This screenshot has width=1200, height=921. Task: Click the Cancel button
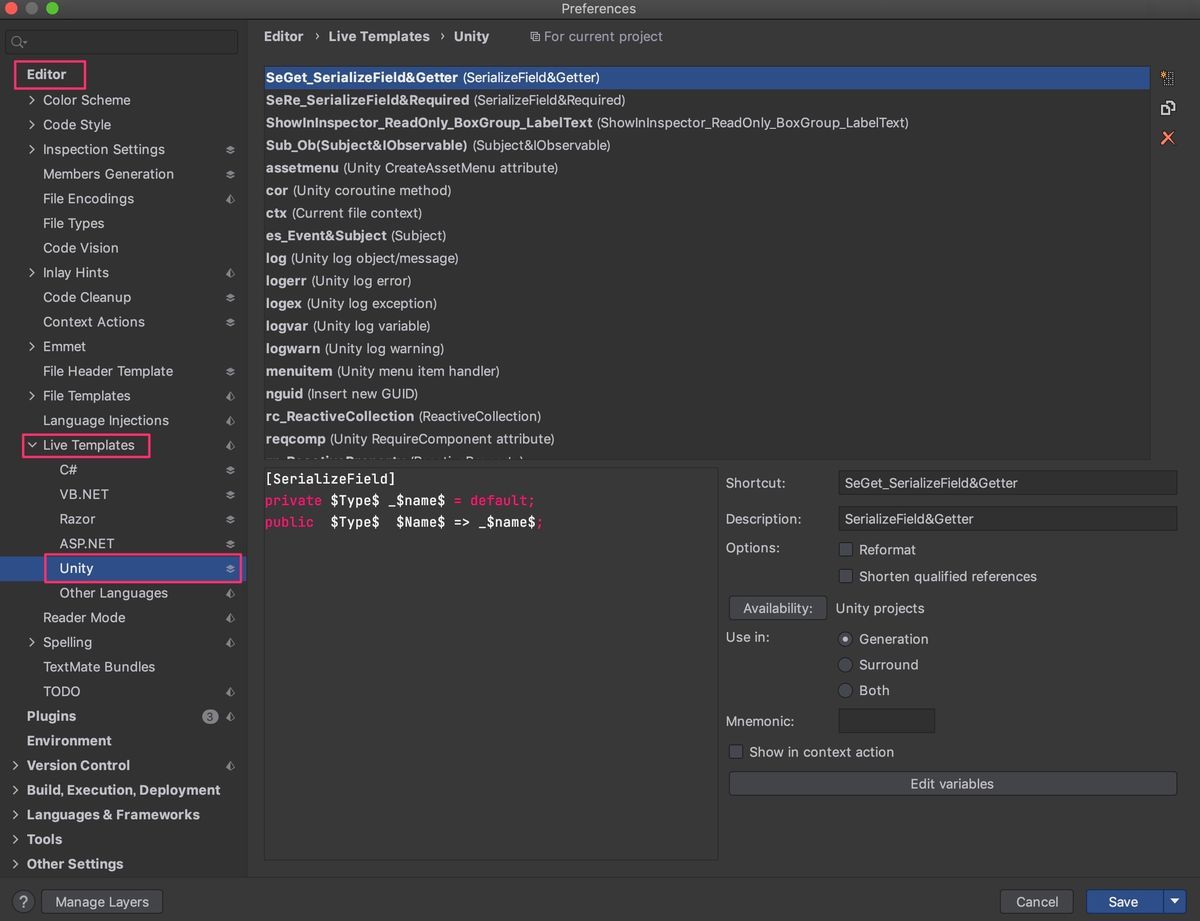point(1037,902)
